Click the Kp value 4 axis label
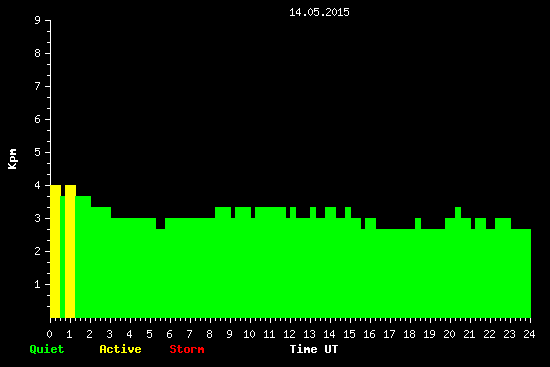Viewport: 550px width, 367px height. (38, 186)
